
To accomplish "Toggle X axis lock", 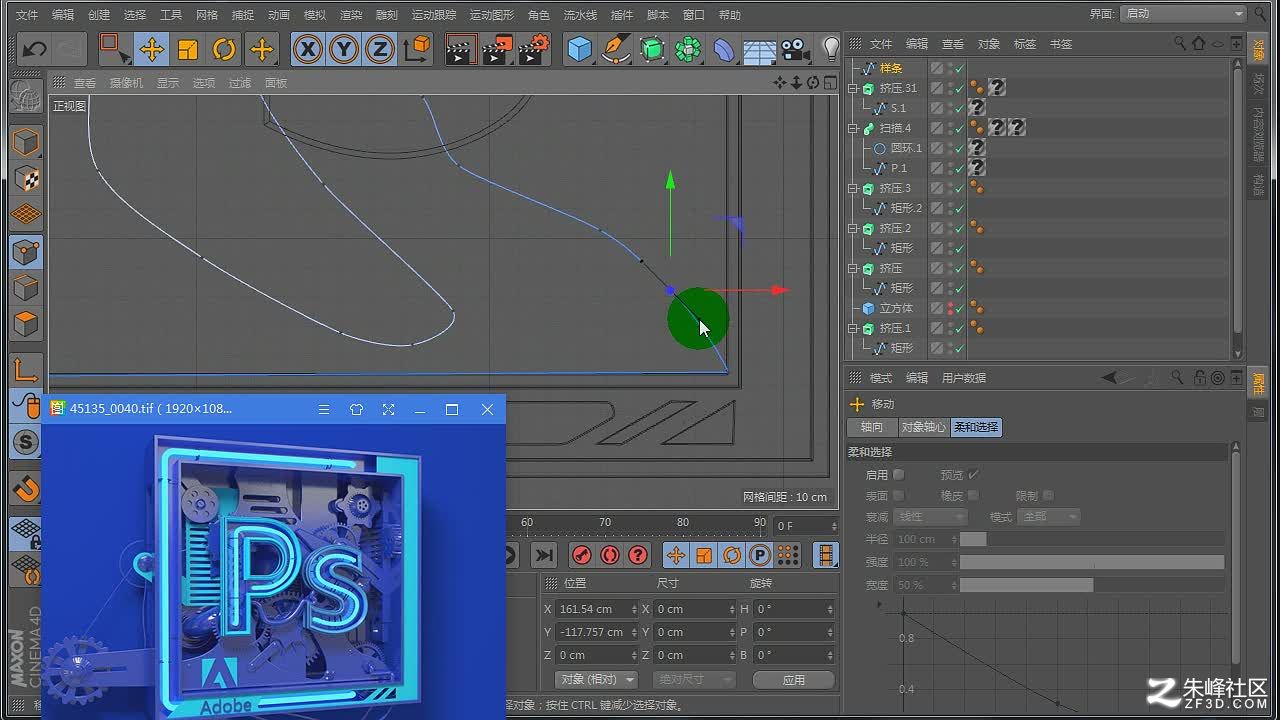I will [x=308, y=49].
